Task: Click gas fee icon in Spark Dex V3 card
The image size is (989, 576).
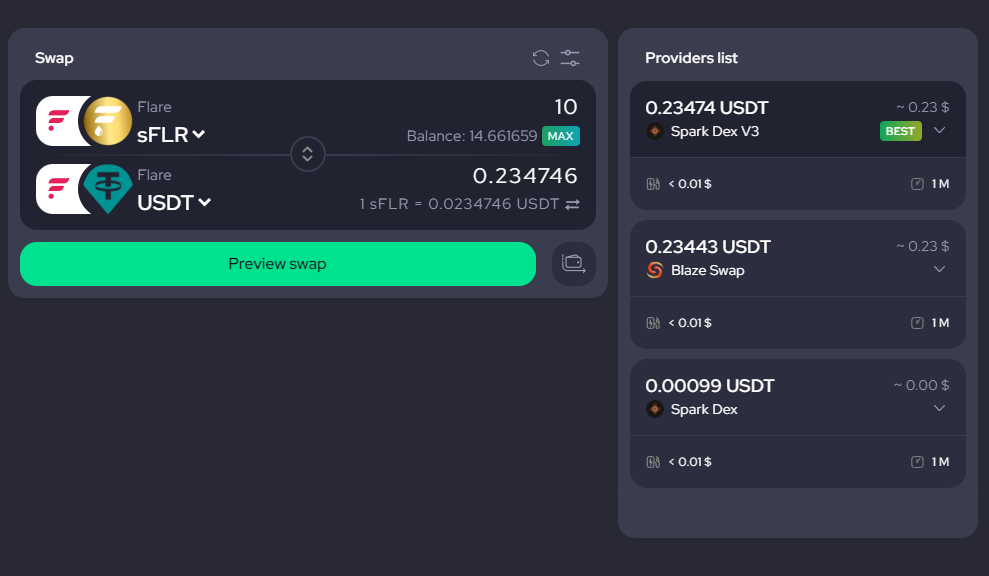Action: tap(653, 184)
